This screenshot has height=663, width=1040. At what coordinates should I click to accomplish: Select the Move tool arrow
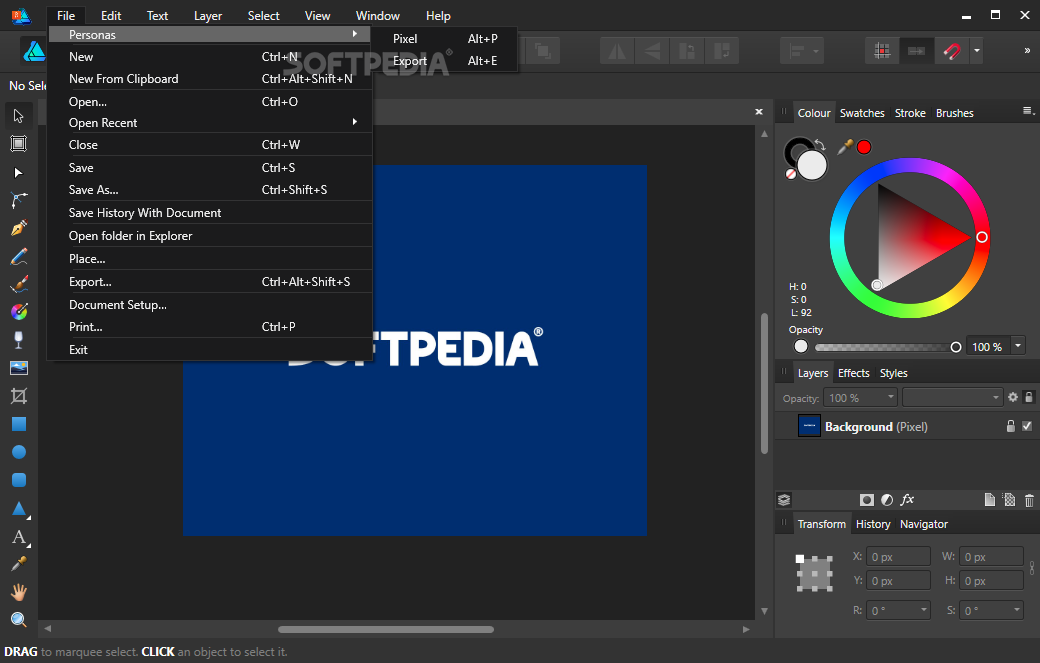[x=19, y=116]
